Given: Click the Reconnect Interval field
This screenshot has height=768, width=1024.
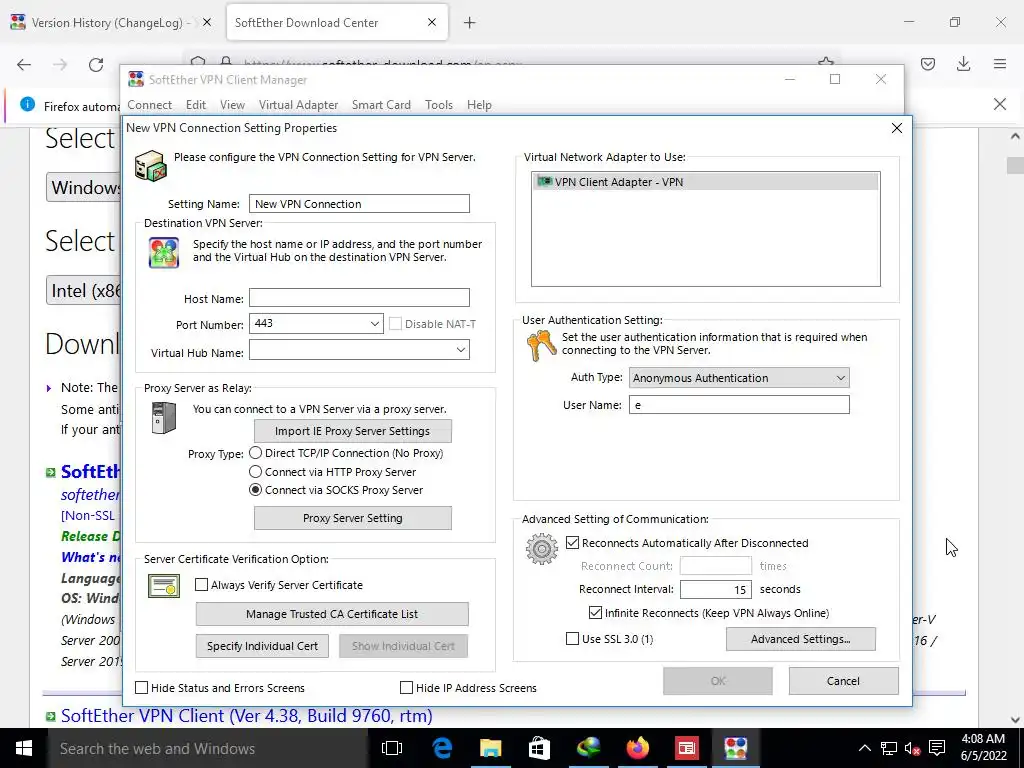Looking at the screenshot, I should 716,589.
